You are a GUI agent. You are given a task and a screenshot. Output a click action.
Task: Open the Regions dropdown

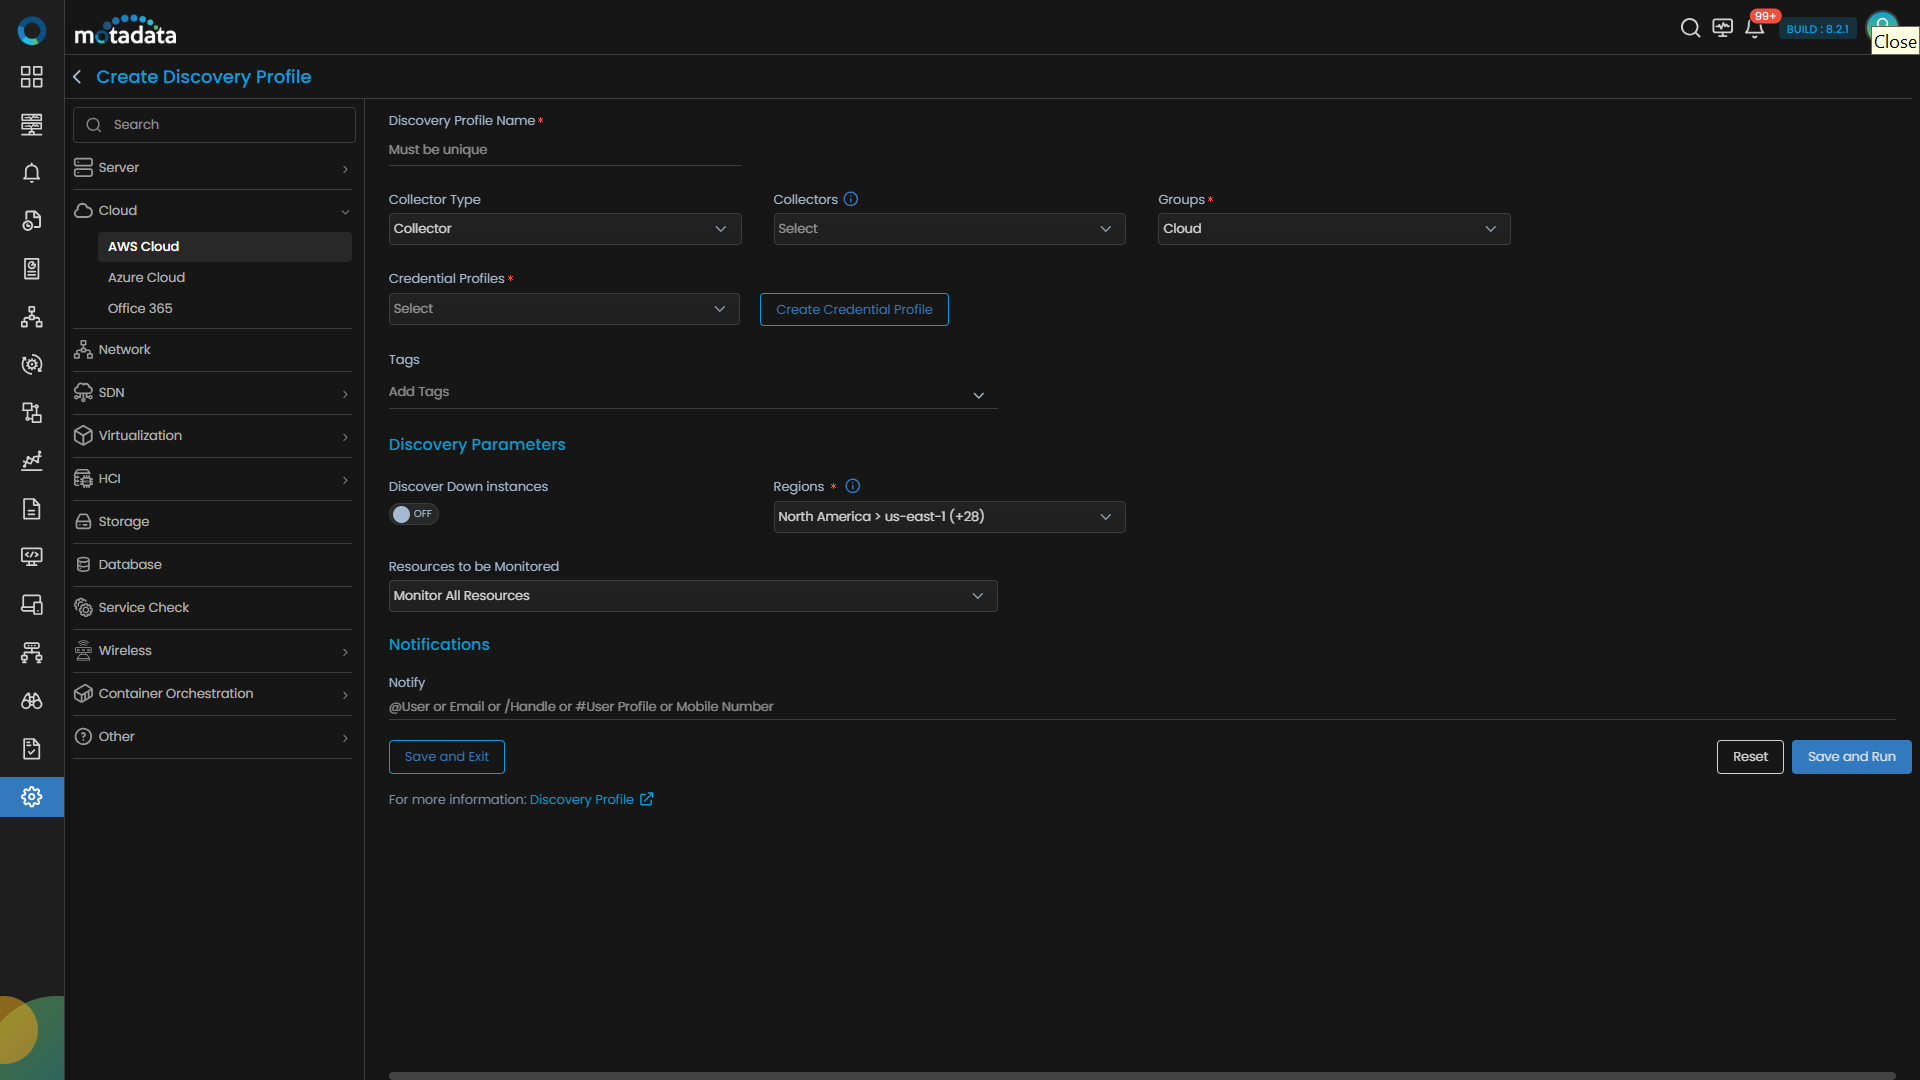tap(948, 517)
